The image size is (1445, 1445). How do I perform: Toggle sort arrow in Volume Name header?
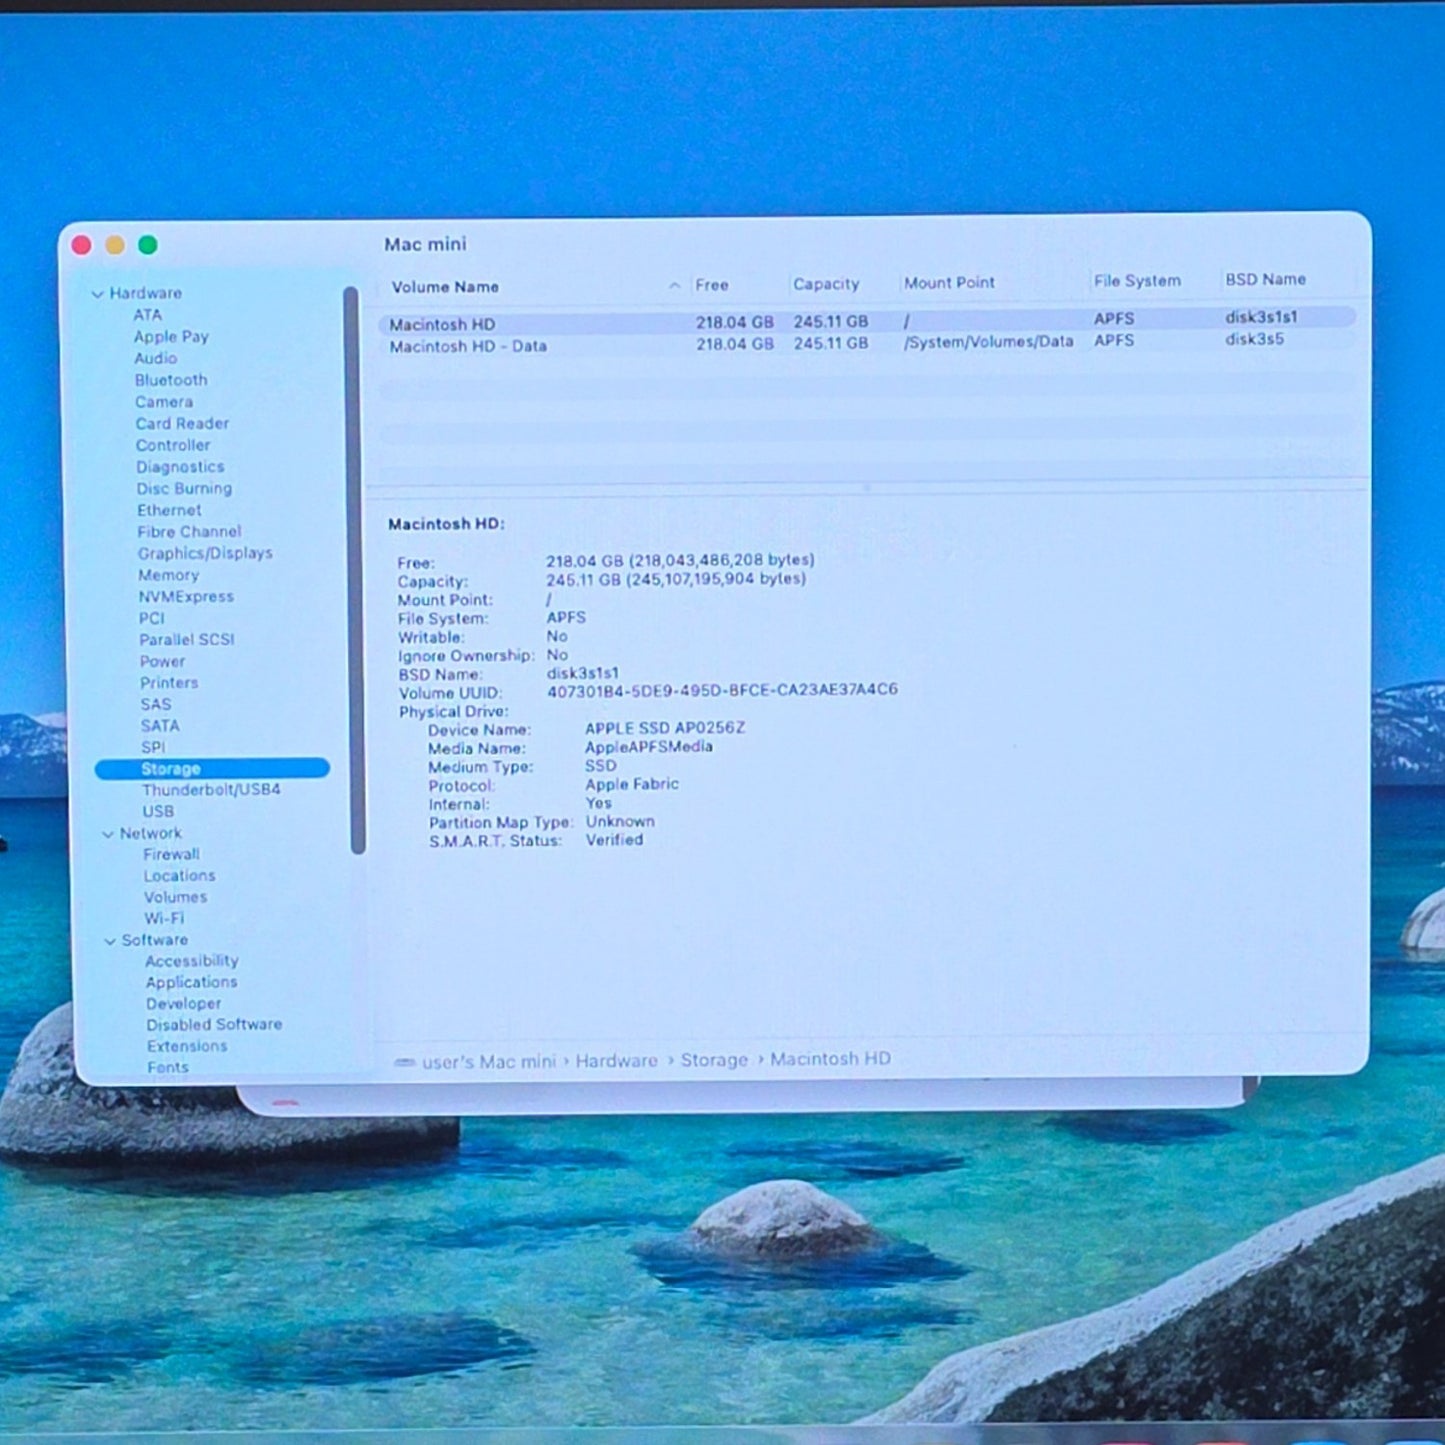[x=675, y=286]
